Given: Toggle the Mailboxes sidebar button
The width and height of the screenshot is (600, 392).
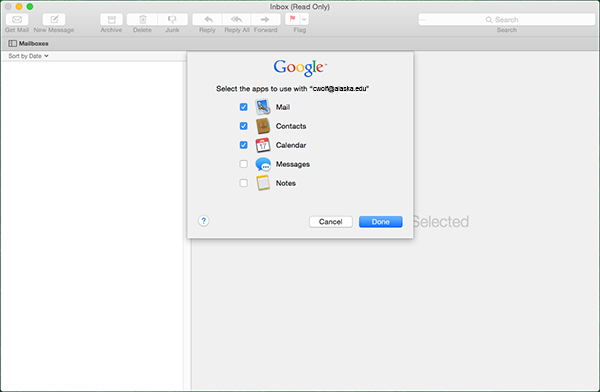Looking at the screenshot, I should click(x=28, y=44).
